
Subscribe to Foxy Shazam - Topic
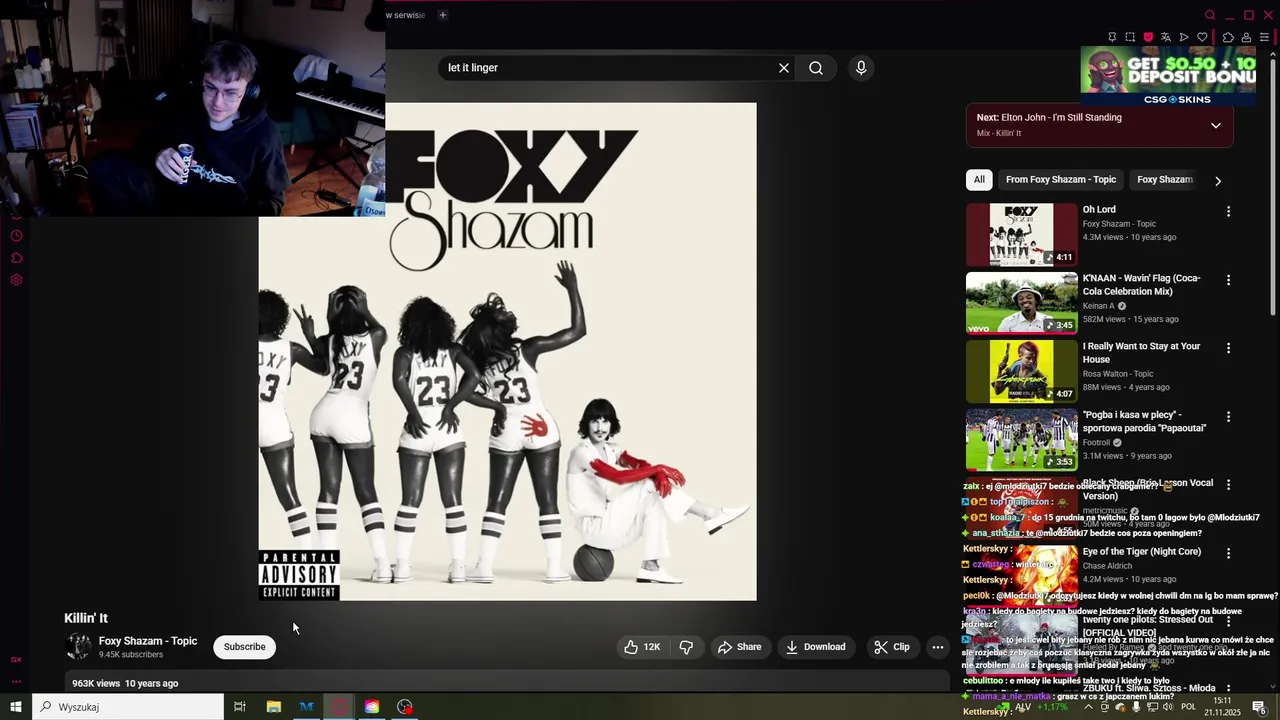[245, 647]
